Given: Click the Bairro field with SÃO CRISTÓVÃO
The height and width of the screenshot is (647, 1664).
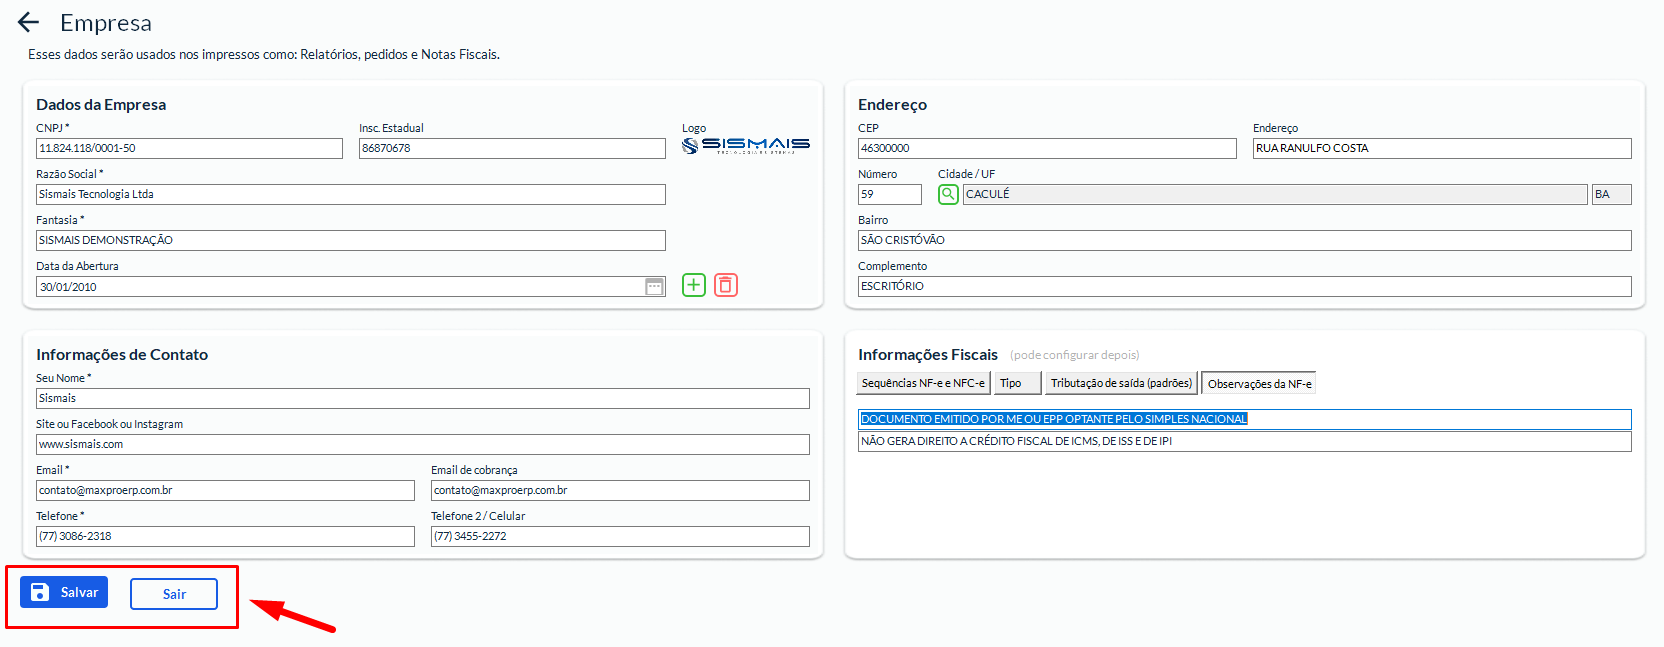Looking at the screenshot, I should tap(1244, 240).
